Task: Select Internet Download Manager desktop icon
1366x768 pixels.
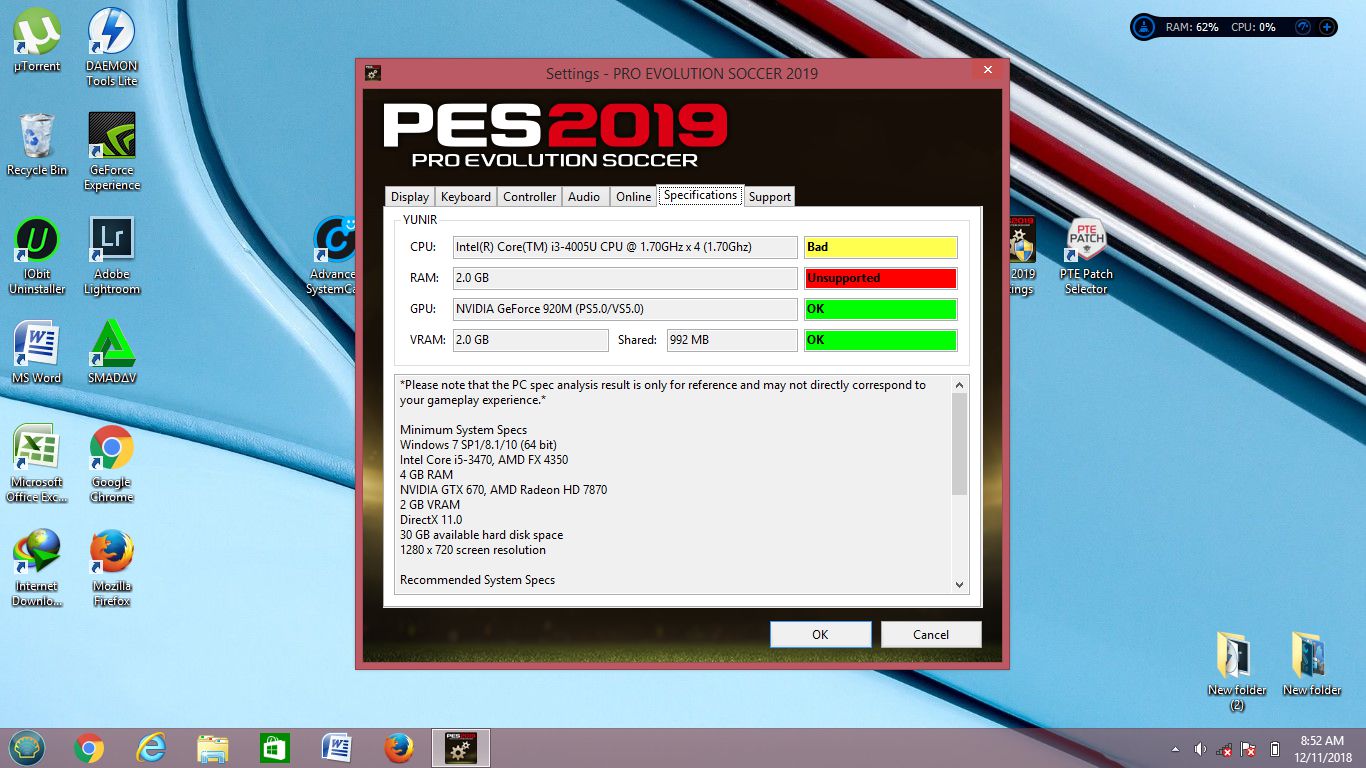Action: pos(37,568)
